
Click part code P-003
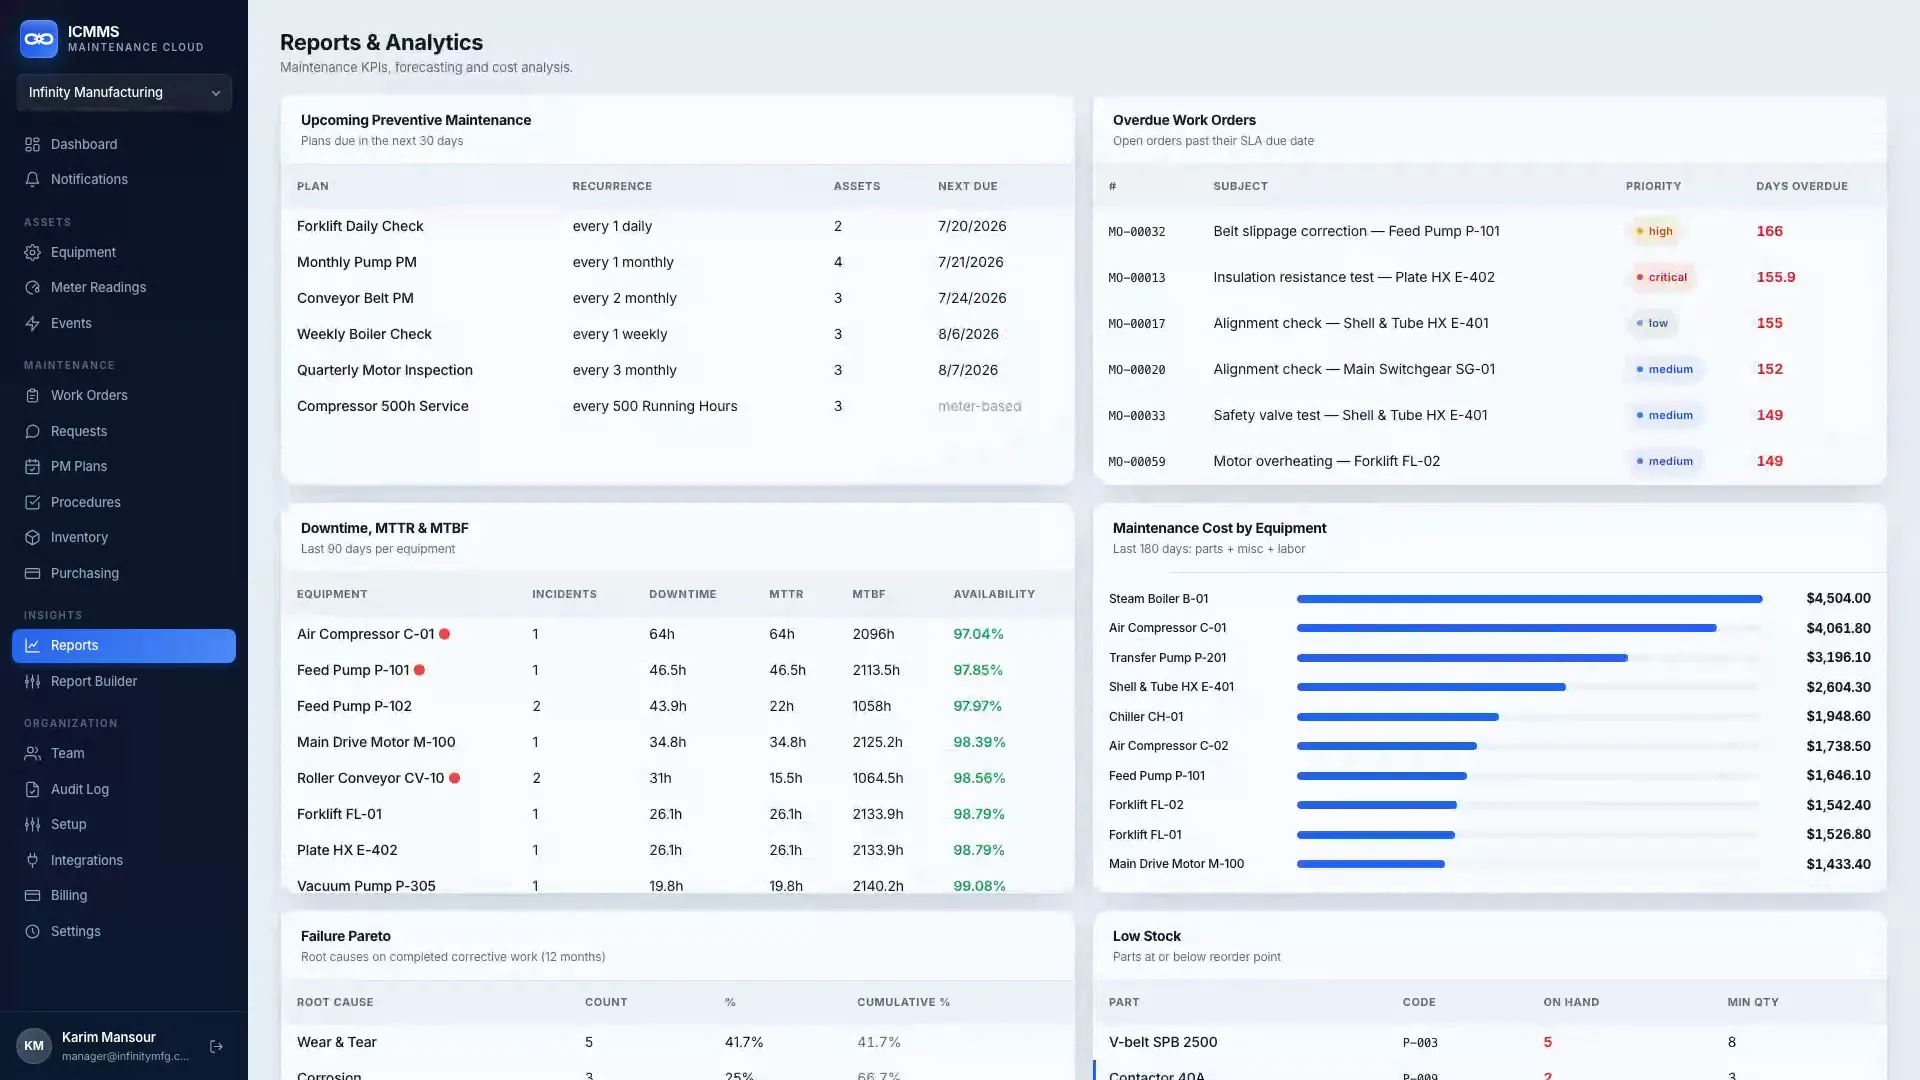tap(1420, 1043)
